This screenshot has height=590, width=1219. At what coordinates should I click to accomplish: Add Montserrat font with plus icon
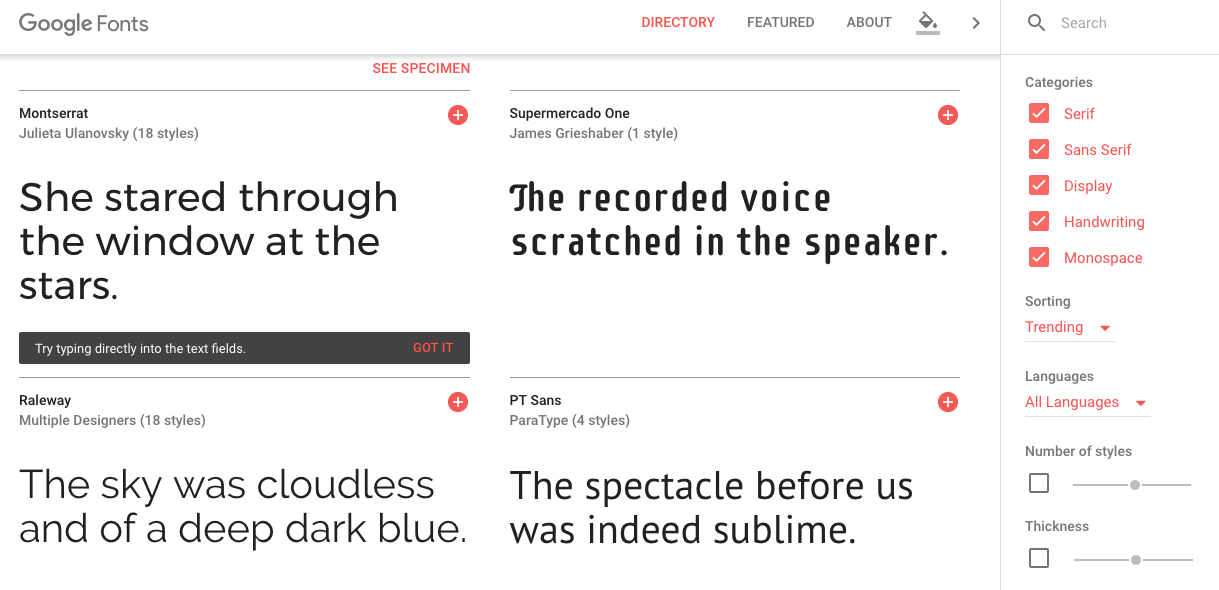[458, 115]
